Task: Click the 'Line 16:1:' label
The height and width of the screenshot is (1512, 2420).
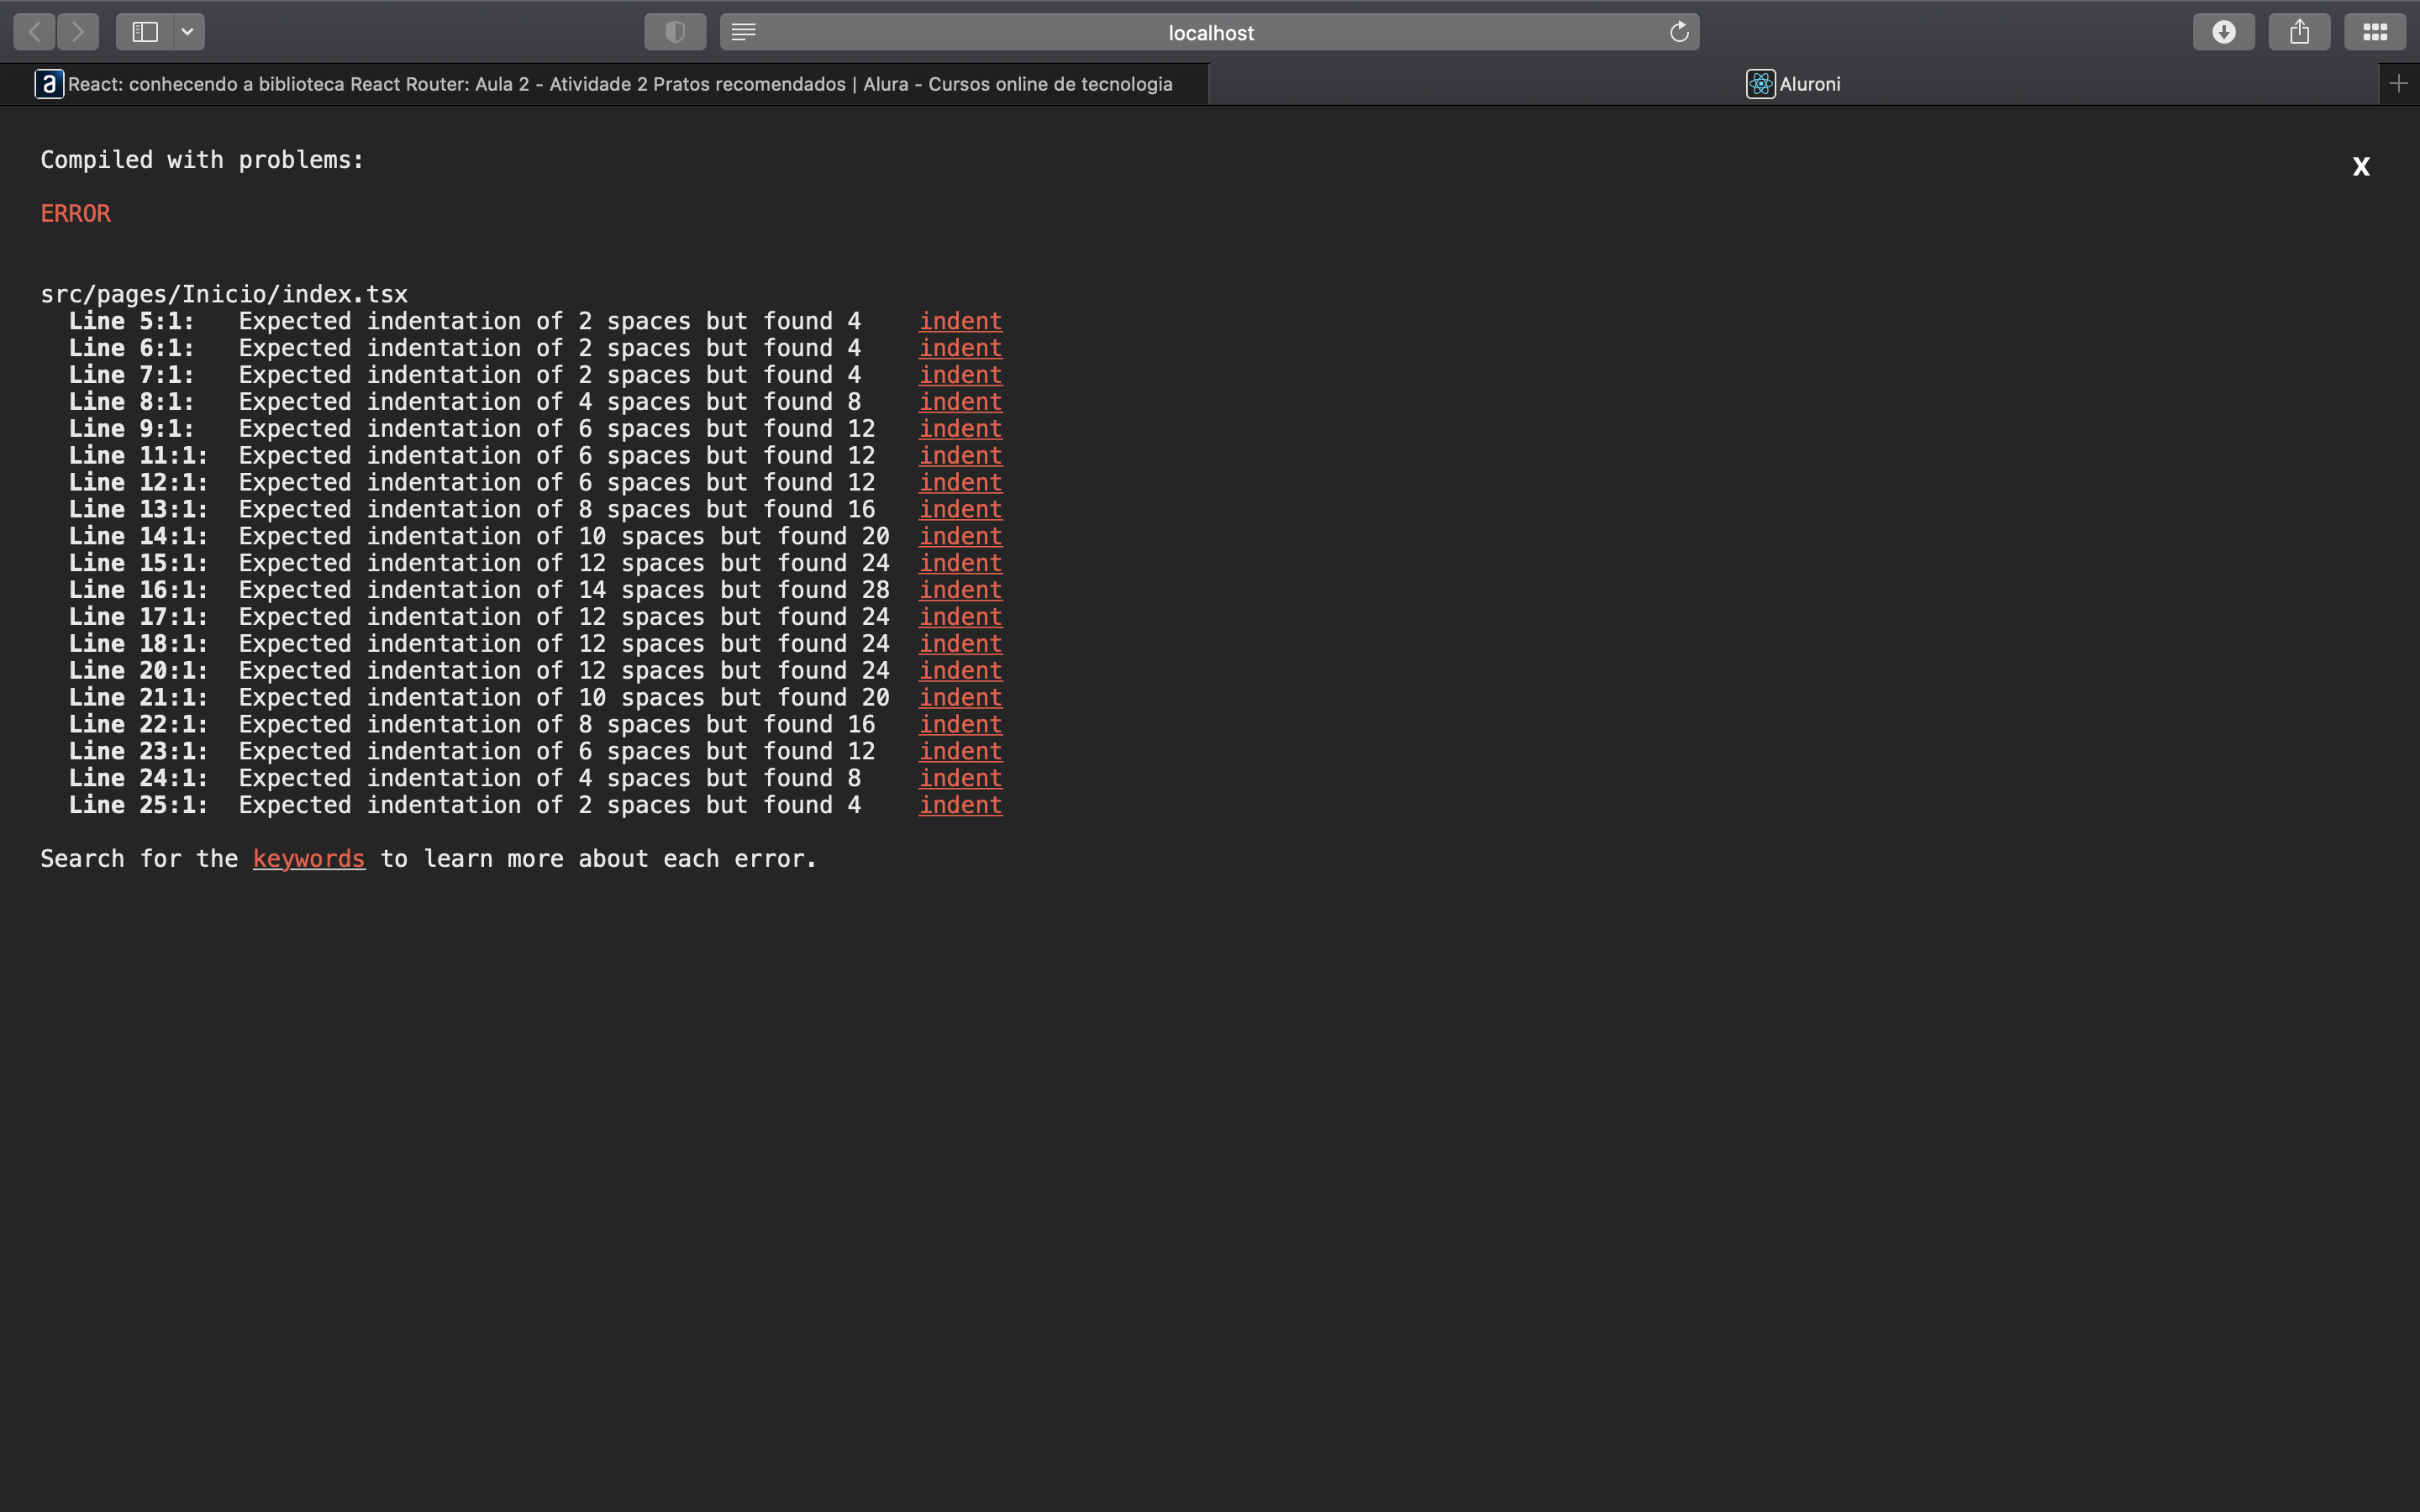Action: click(138, 590)
